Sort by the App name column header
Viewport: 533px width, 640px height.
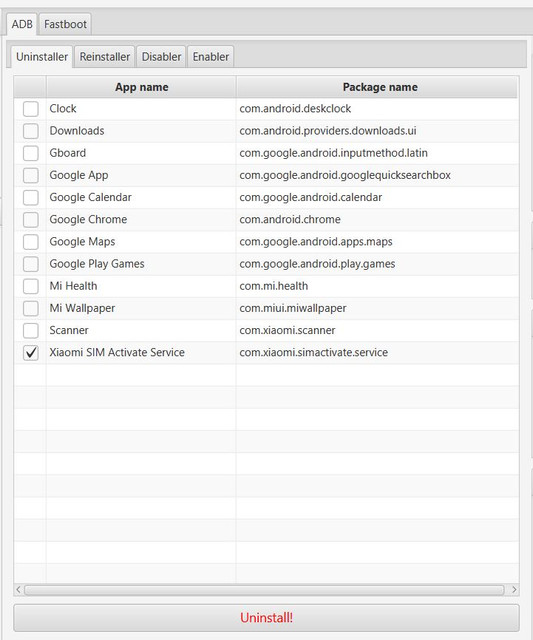tap(141, 87)
